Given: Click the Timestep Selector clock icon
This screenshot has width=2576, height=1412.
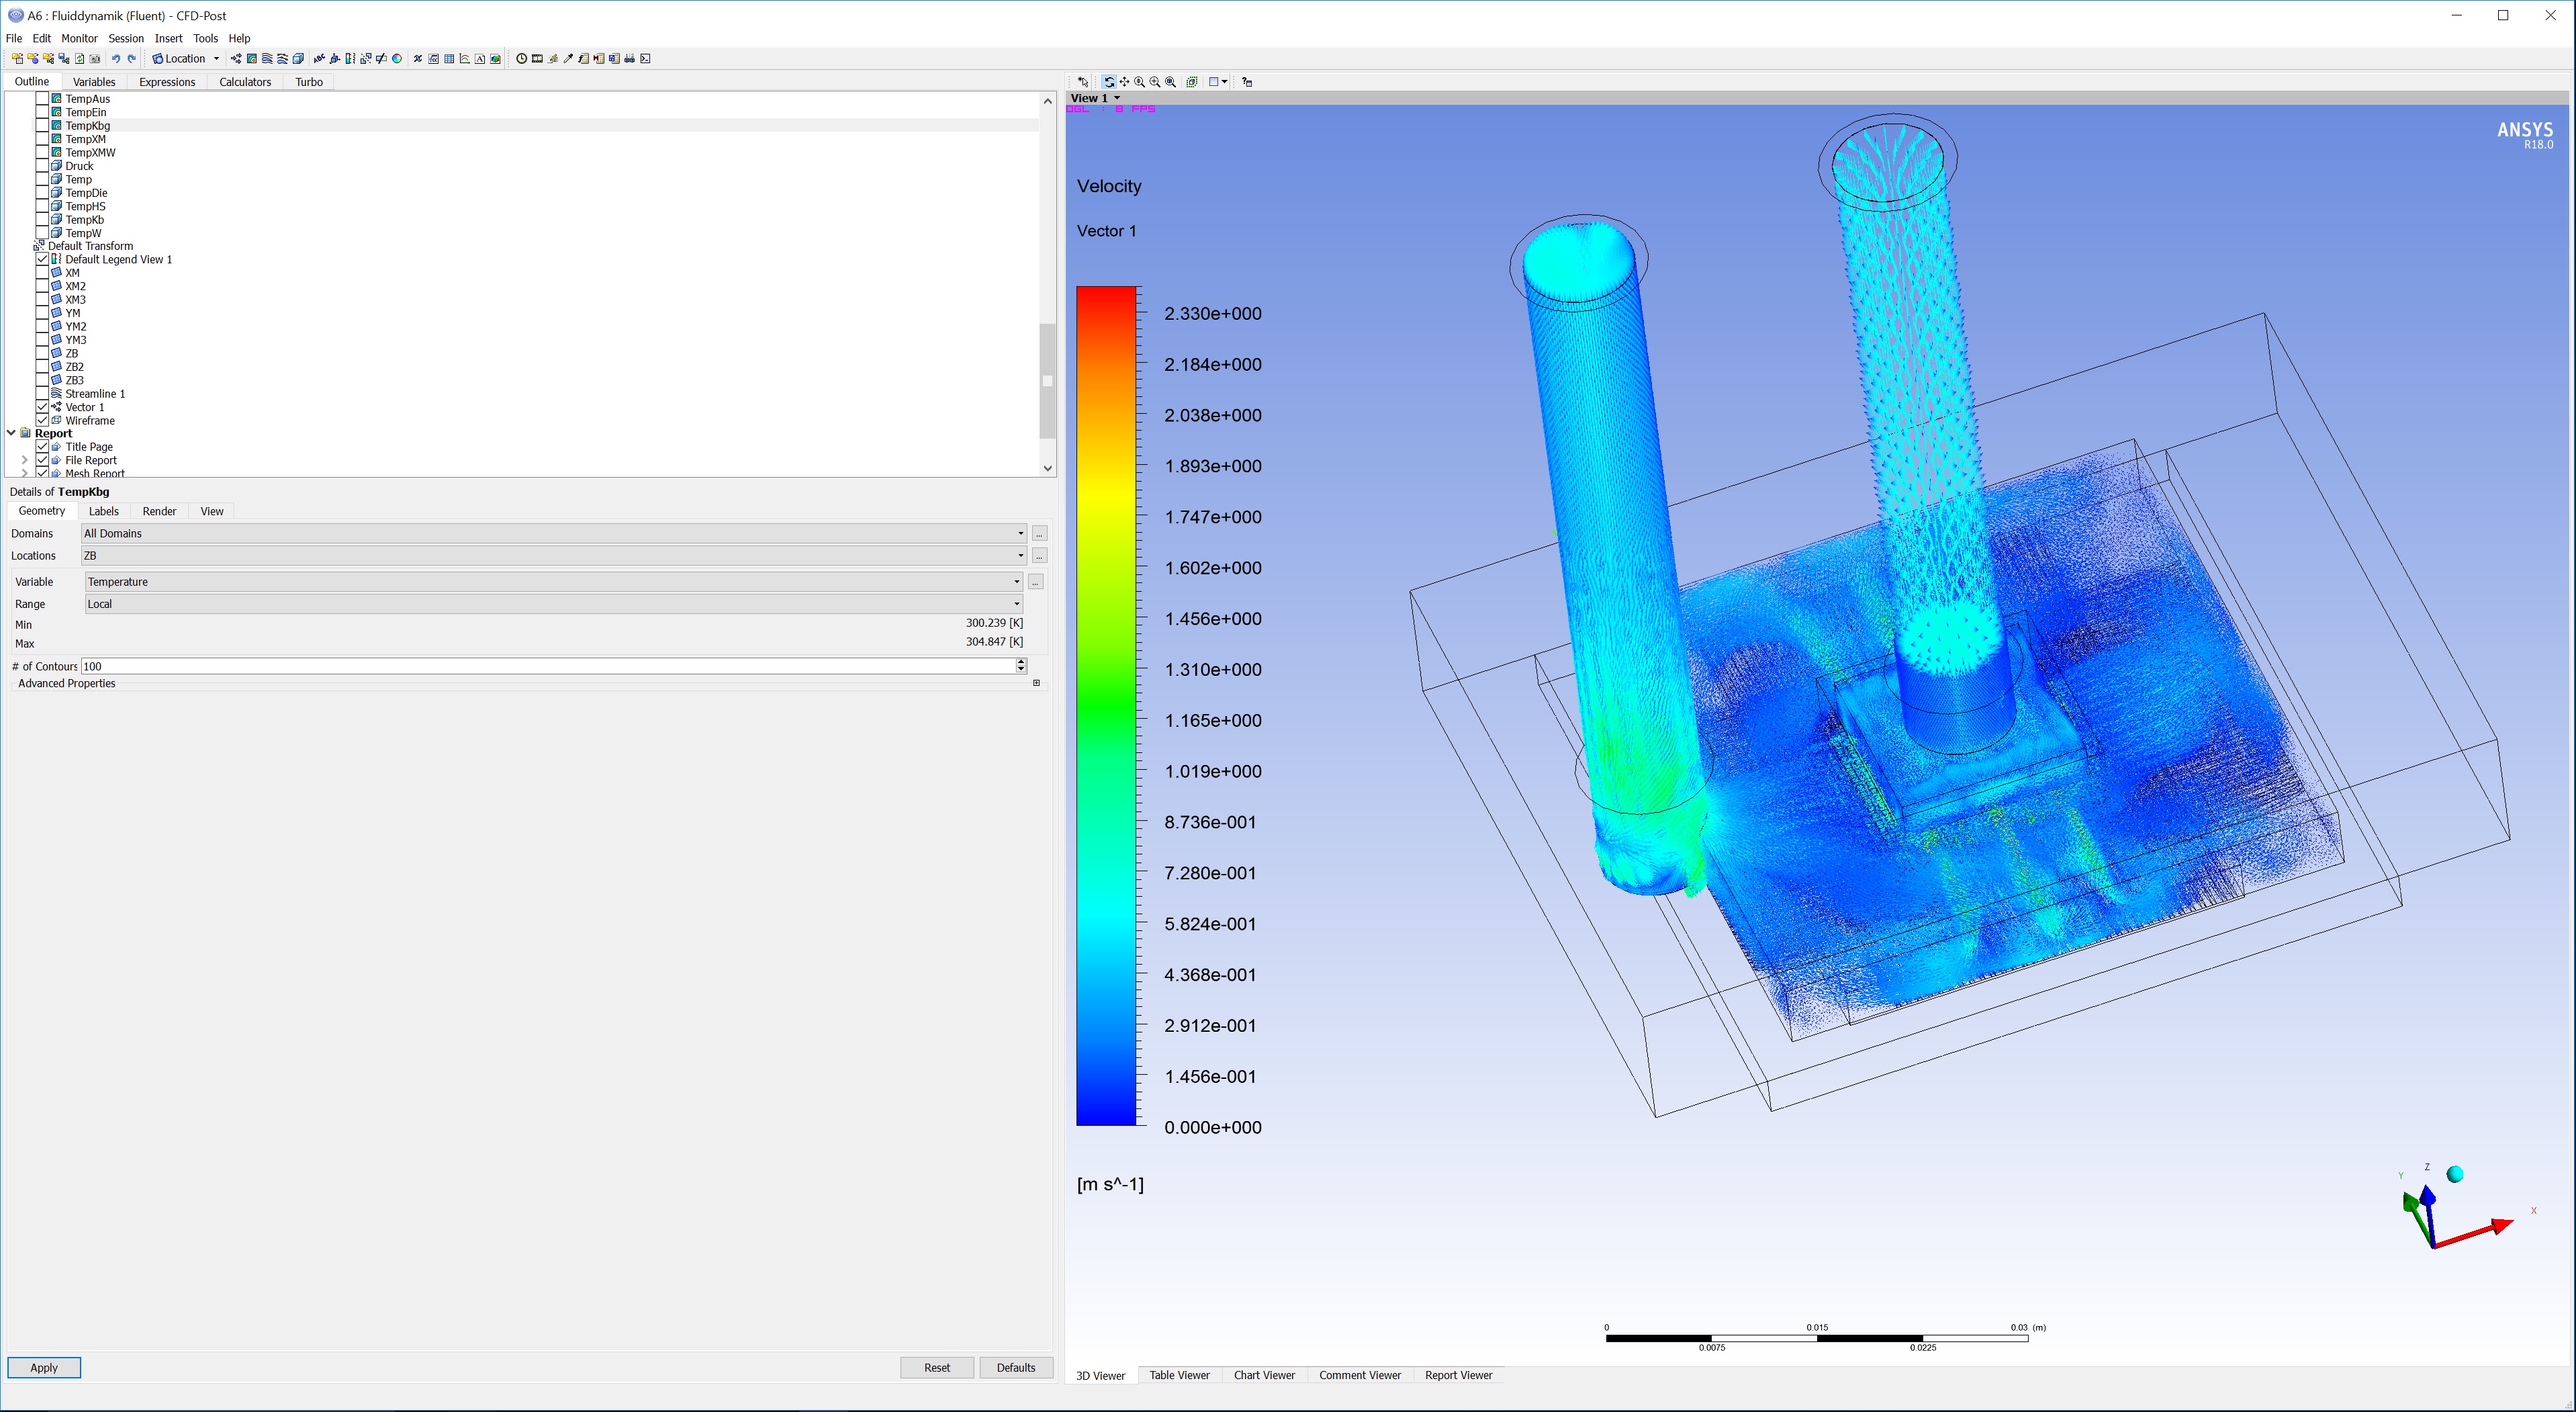Looking at the screenshot, I should click(521, 59).
